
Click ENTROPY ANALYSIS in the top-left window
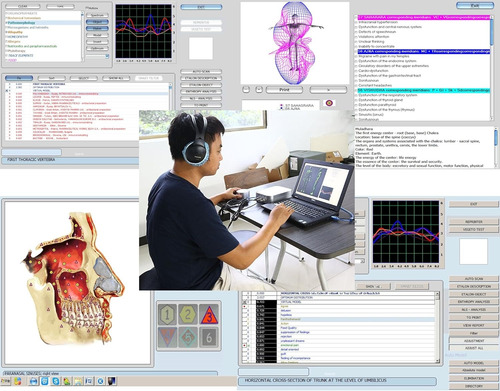[201, 91]
